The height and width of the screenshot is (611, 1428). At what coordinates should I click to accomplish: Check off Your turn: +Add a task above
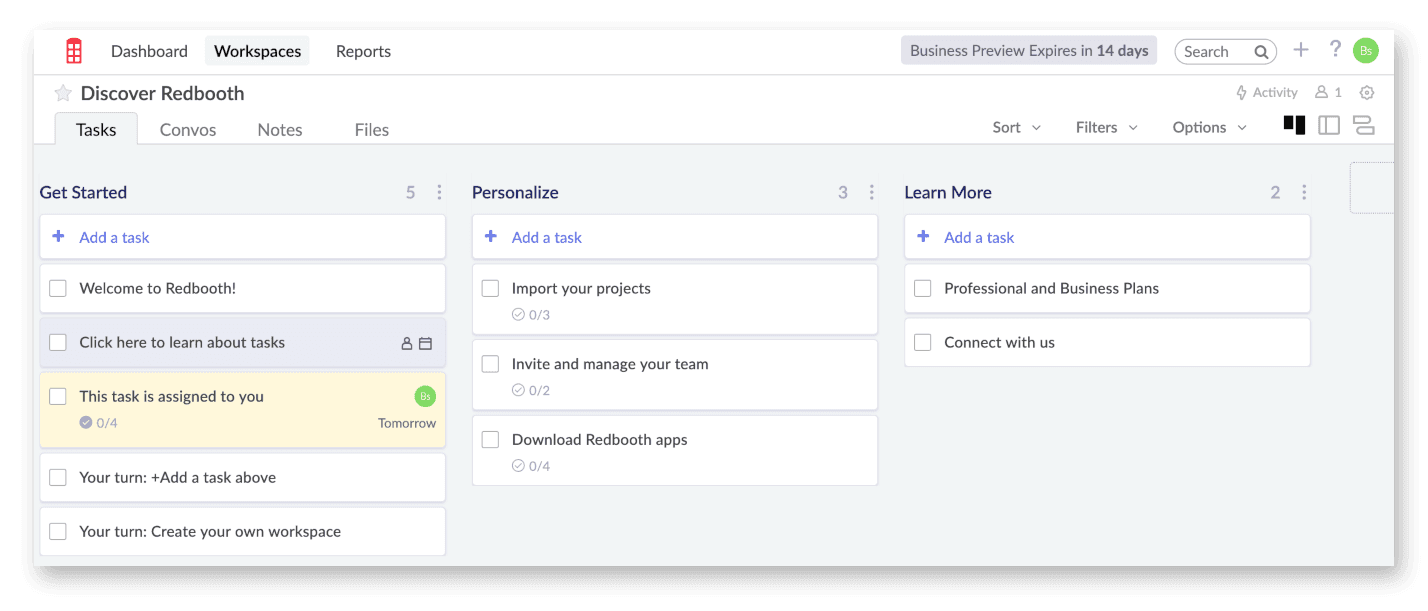click(58, 477)
